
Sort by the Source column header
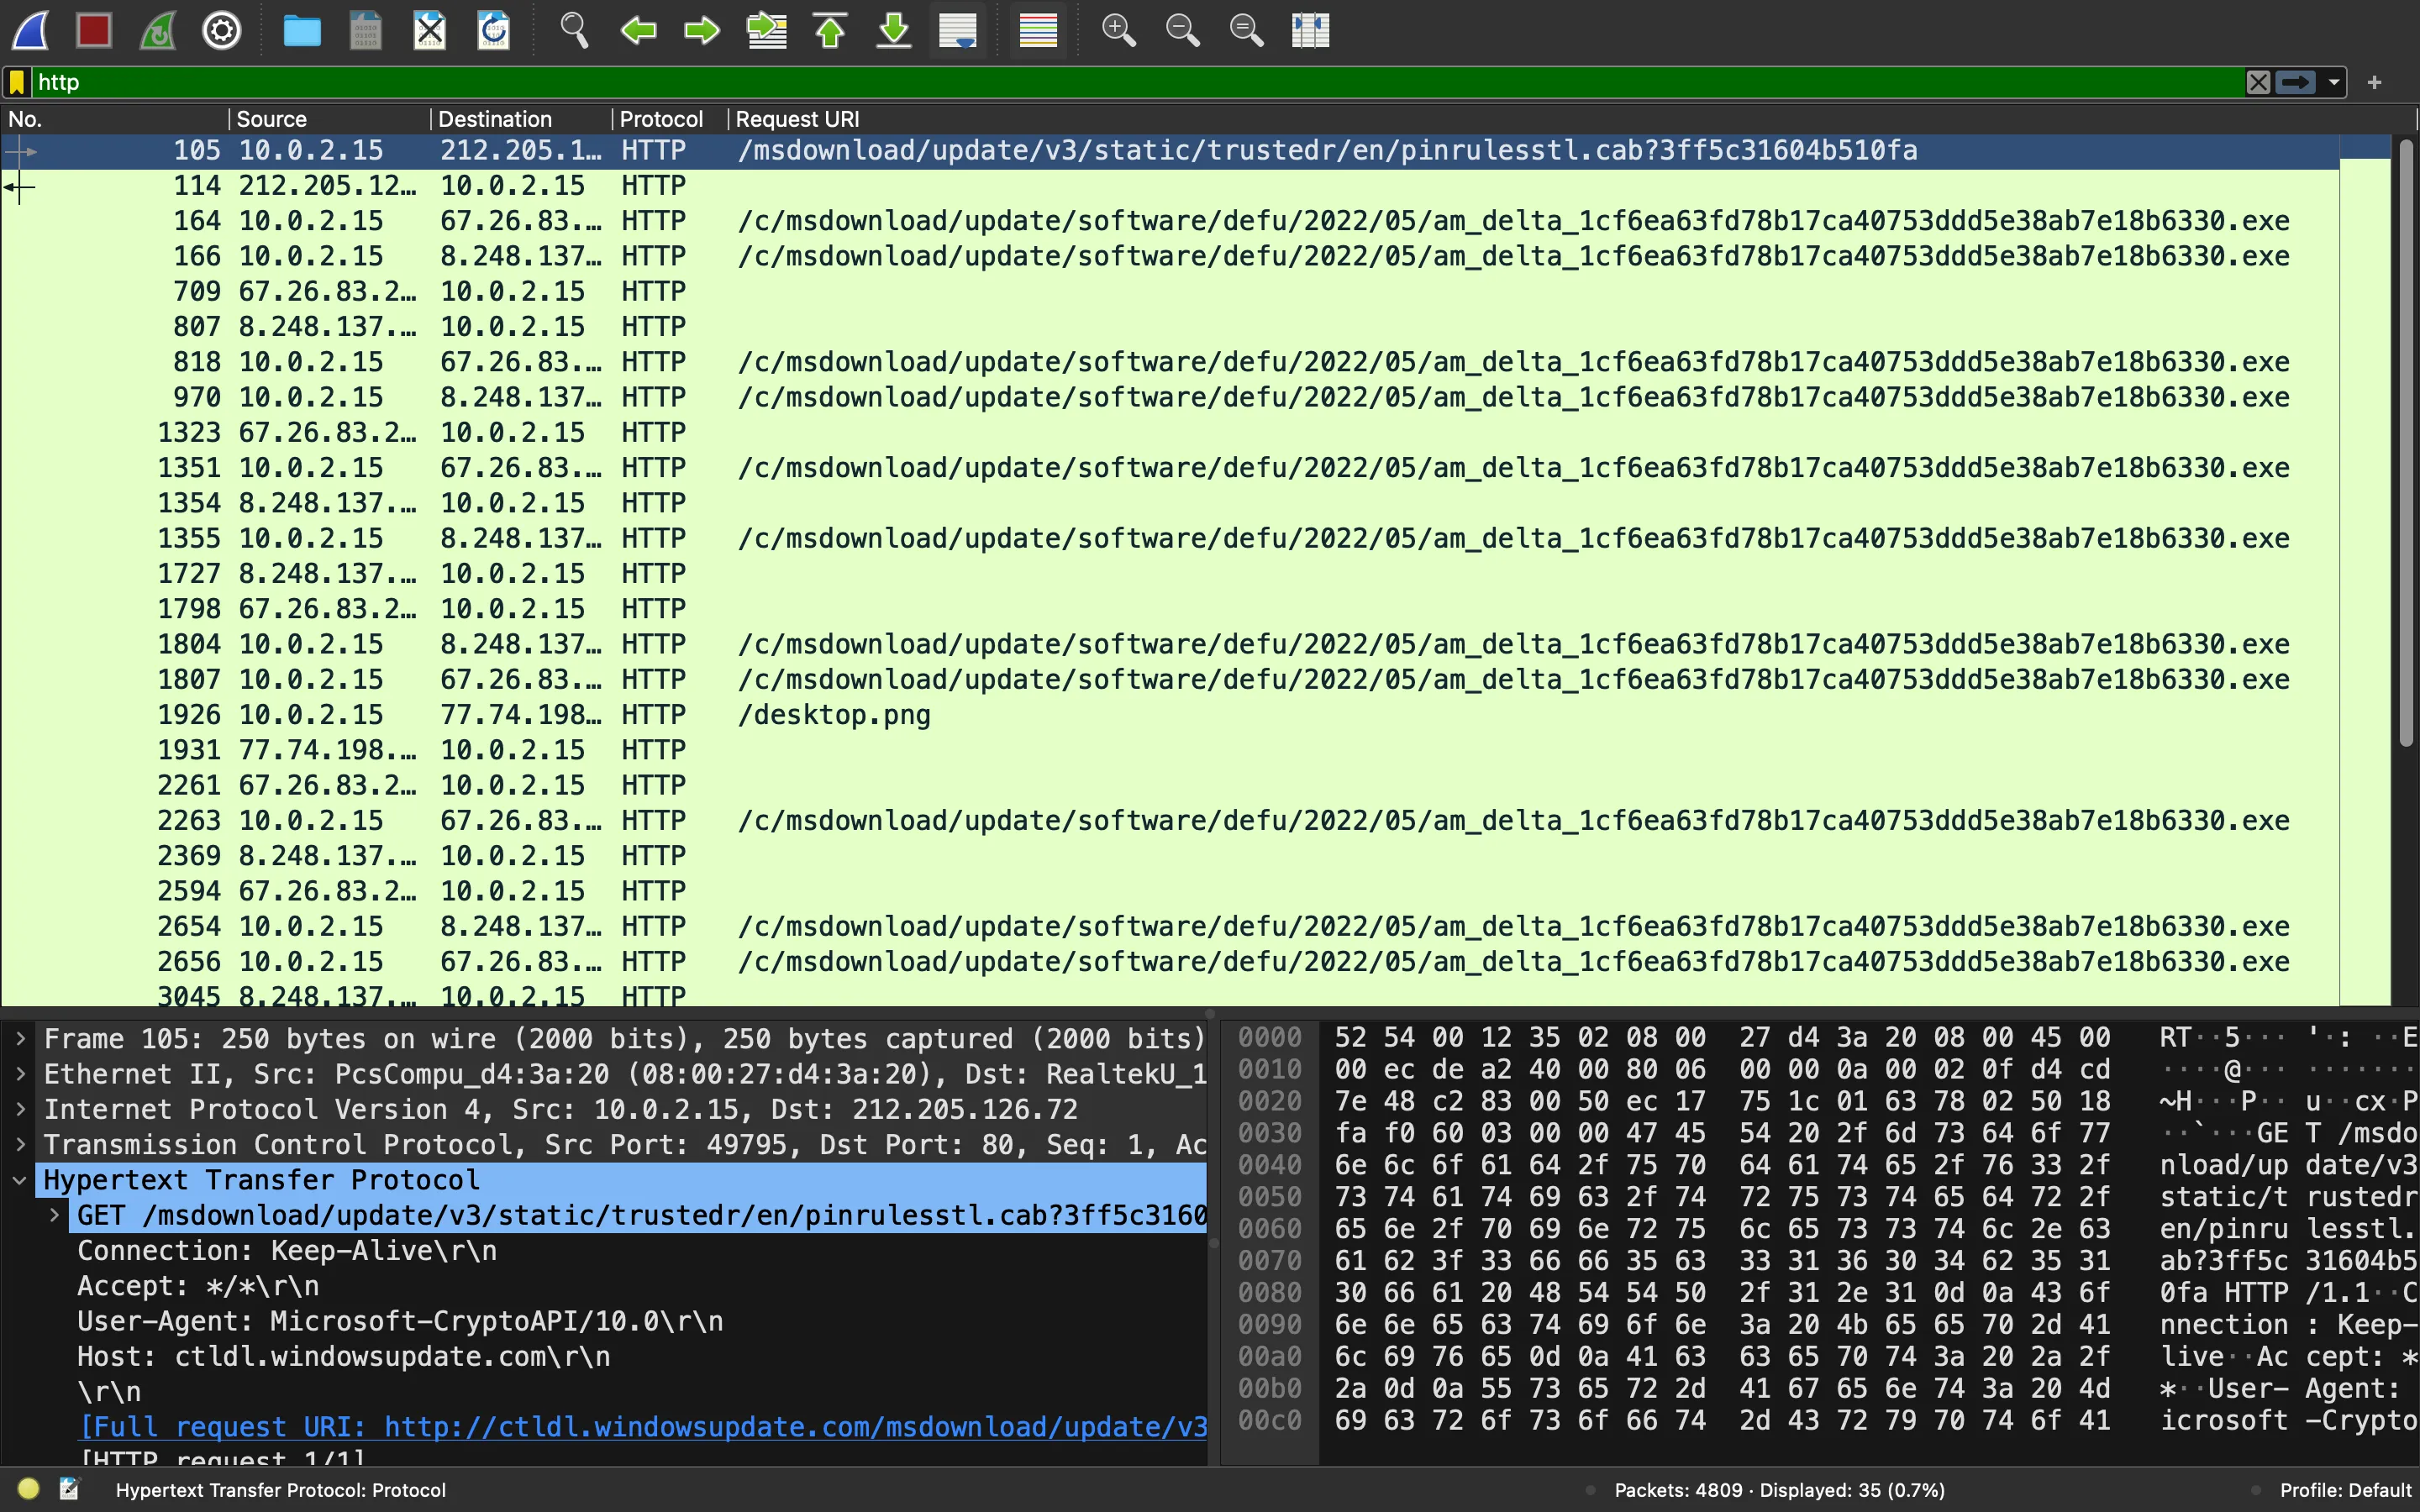tap(330, 119)
